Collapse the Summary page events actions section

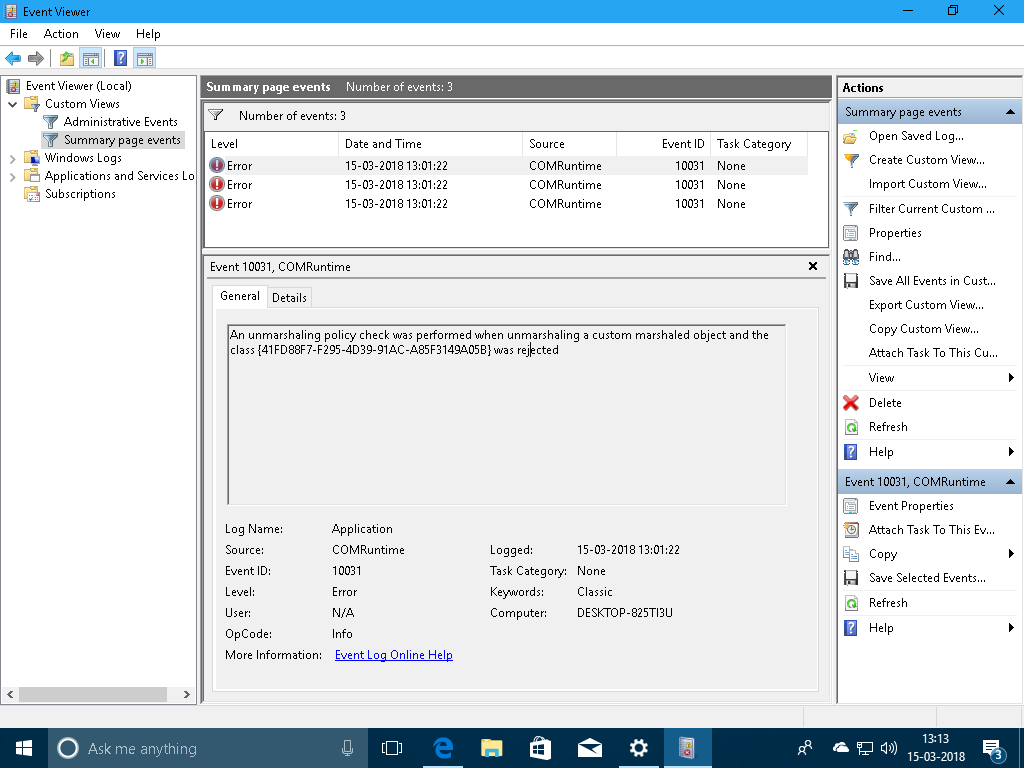click(x=1010, y=112)
